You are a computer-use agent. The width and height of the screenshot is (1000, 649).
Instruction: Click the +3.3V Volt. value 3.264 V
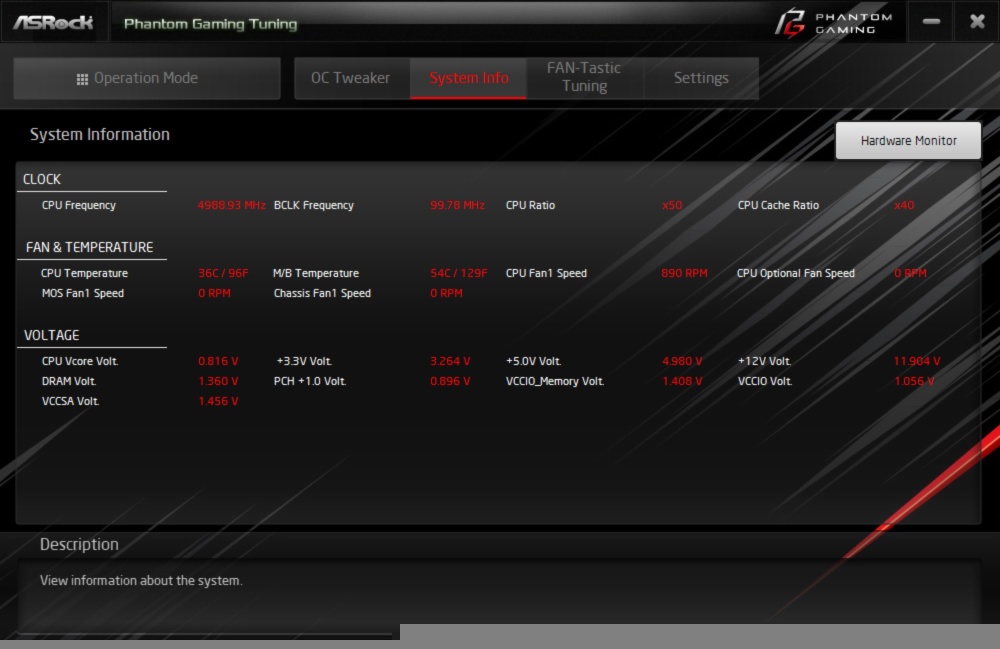(450, 361)
